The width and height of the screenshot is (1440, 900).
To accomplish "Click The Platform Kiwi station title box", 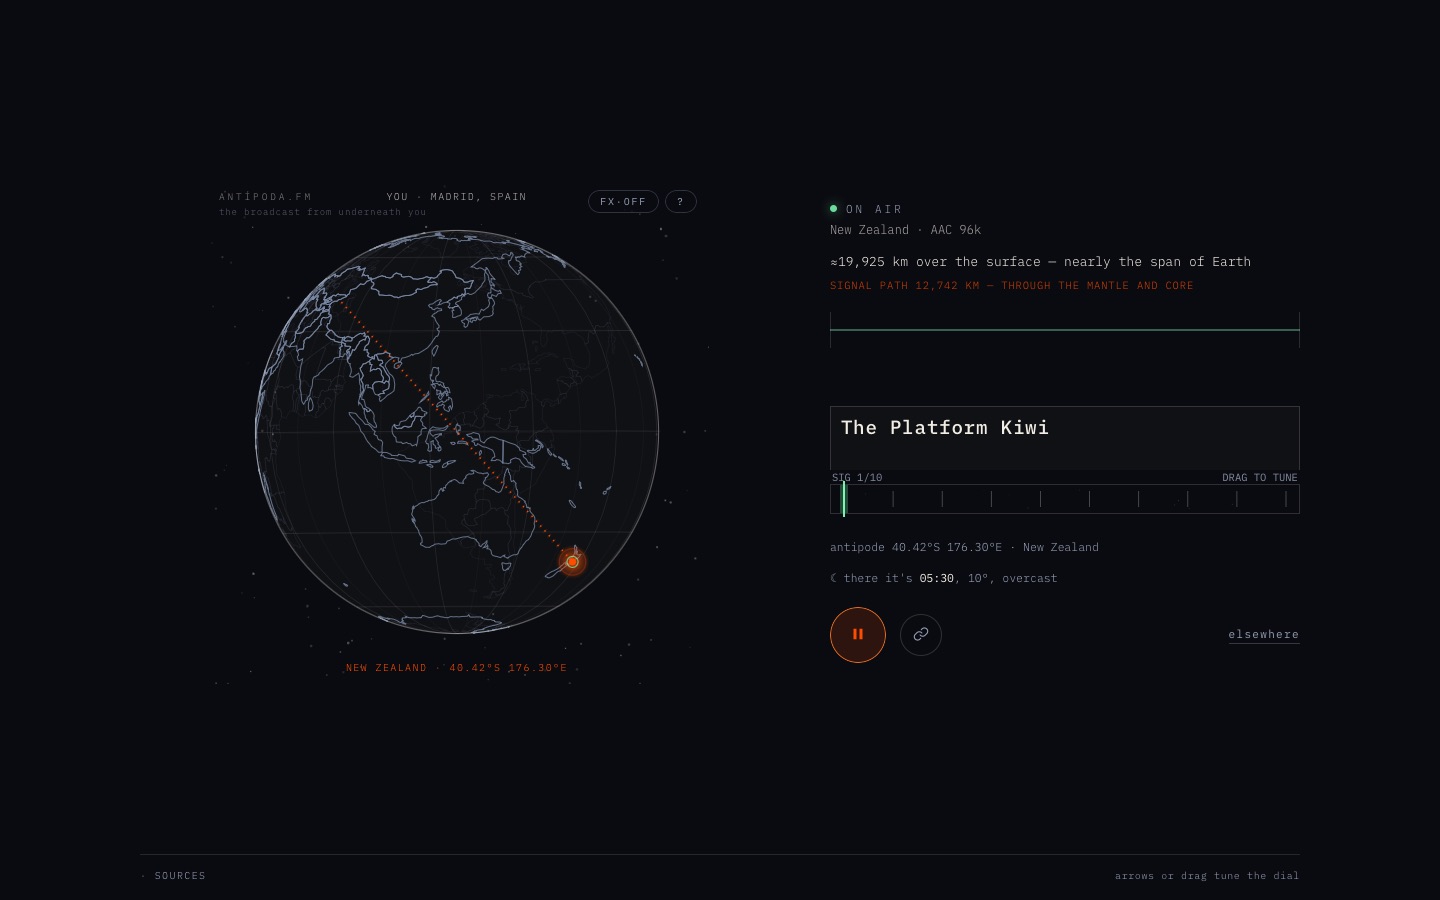I will 1065,438.
